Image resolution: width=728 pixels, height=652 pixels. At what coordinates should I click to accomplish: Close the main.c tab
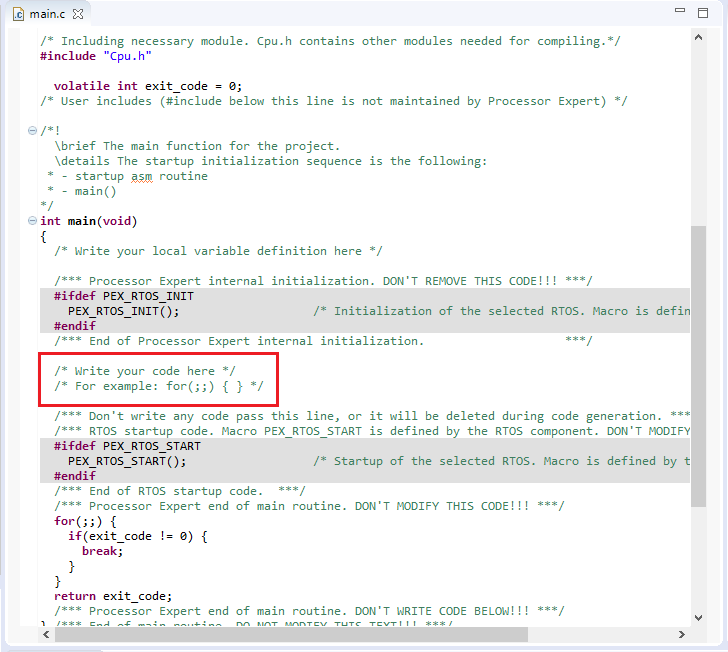click(78, 14)
